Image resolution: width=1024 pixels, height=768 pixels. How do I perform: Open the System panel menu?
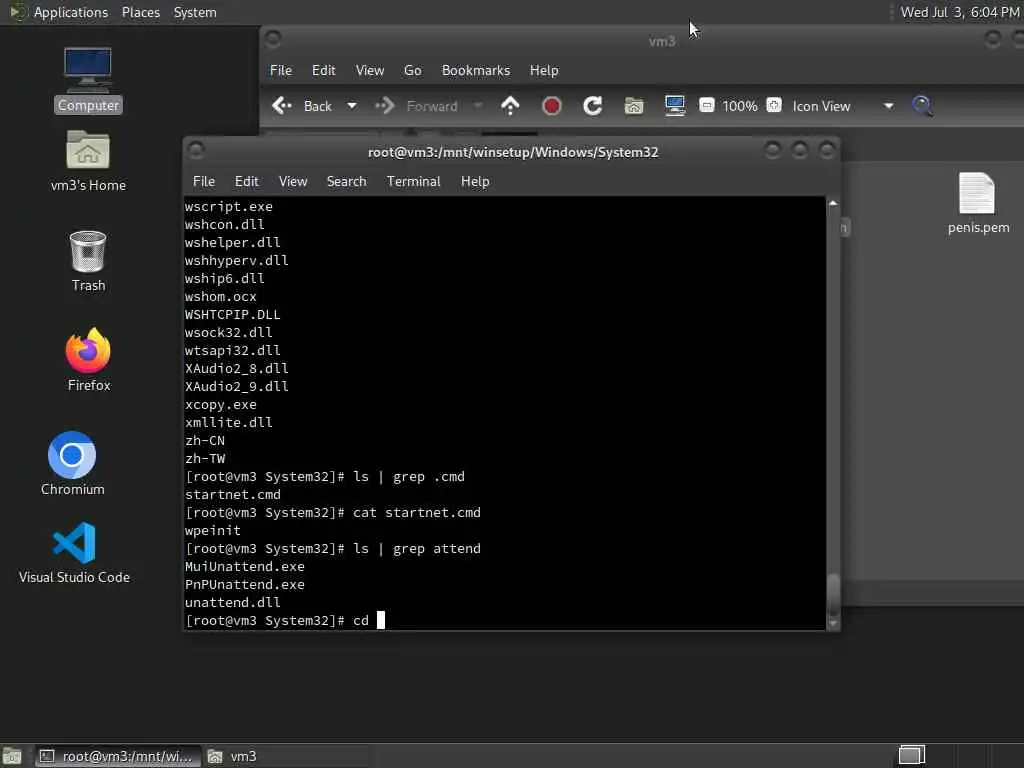195,12
